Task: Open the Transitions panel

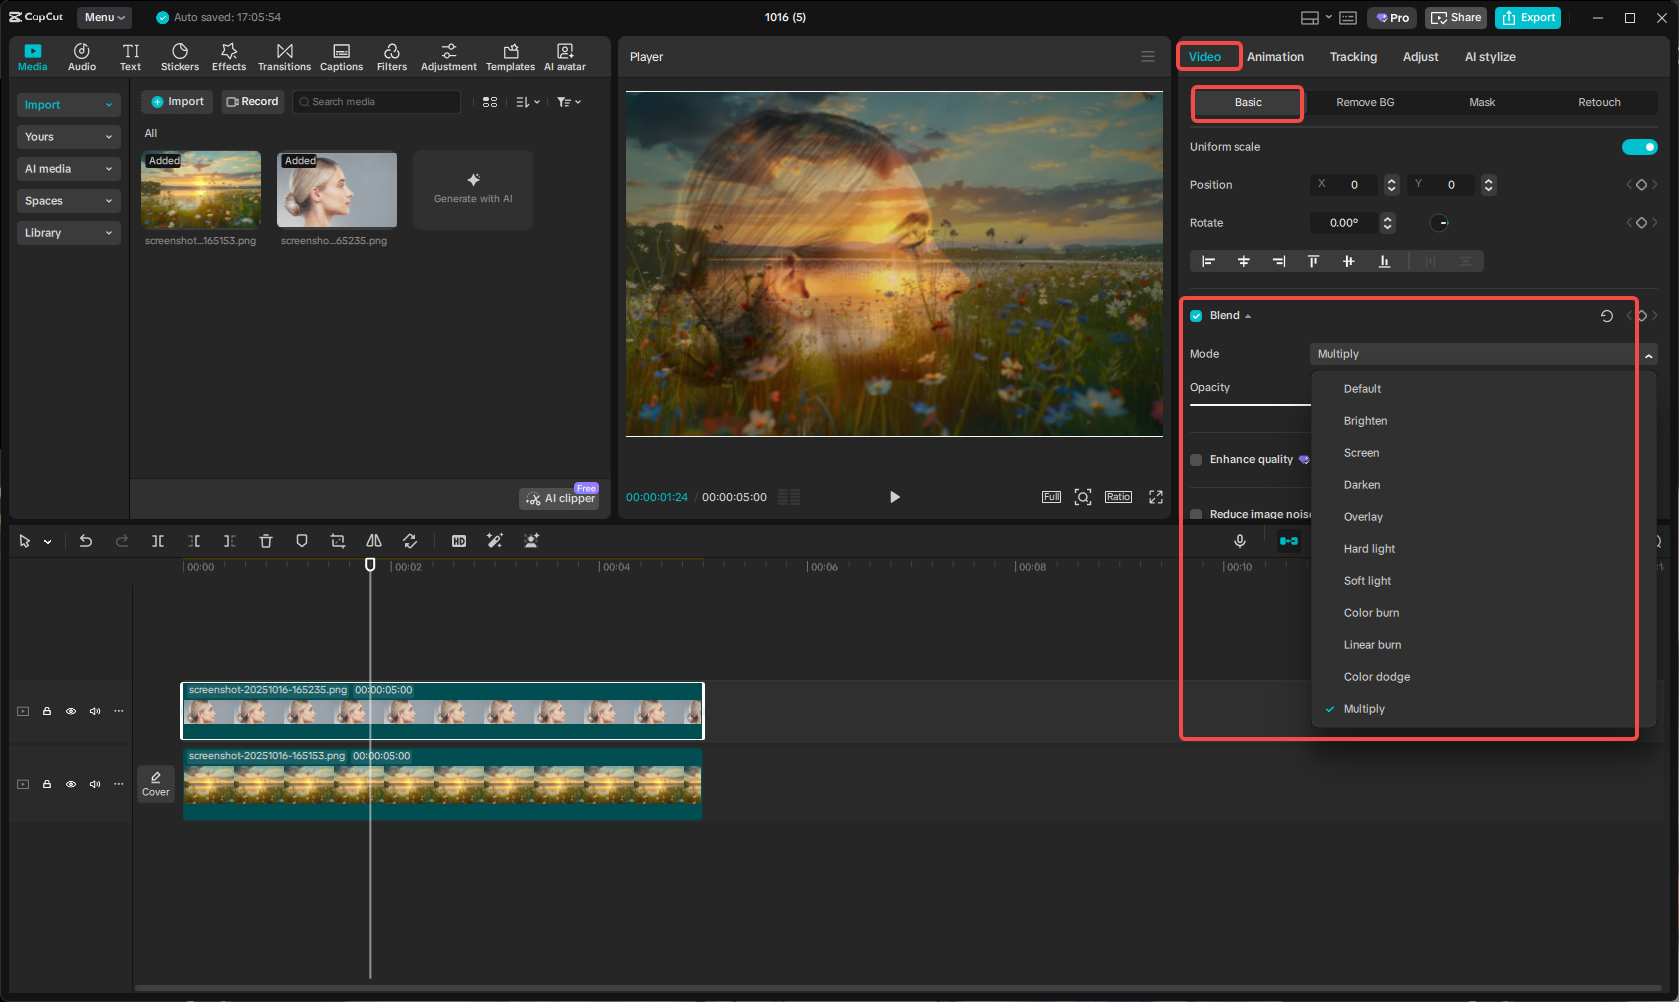Action: pyautogui.click(x=284, y=56)
